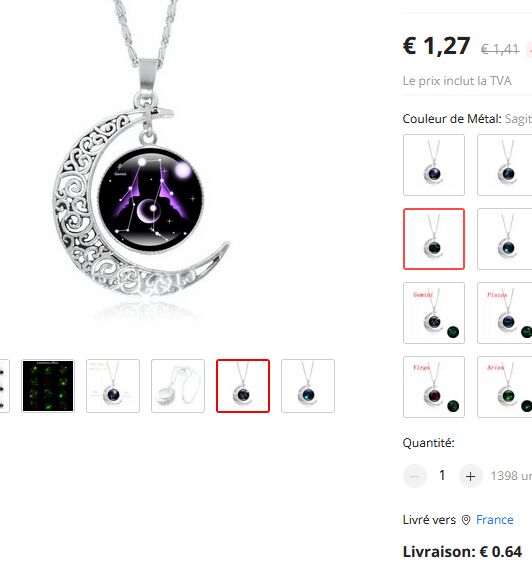The height and width of the screenshot is (568, 532).
Task: Open the partially hidden leftmost gallery thumbnail
Action: [x=4, y=386]
